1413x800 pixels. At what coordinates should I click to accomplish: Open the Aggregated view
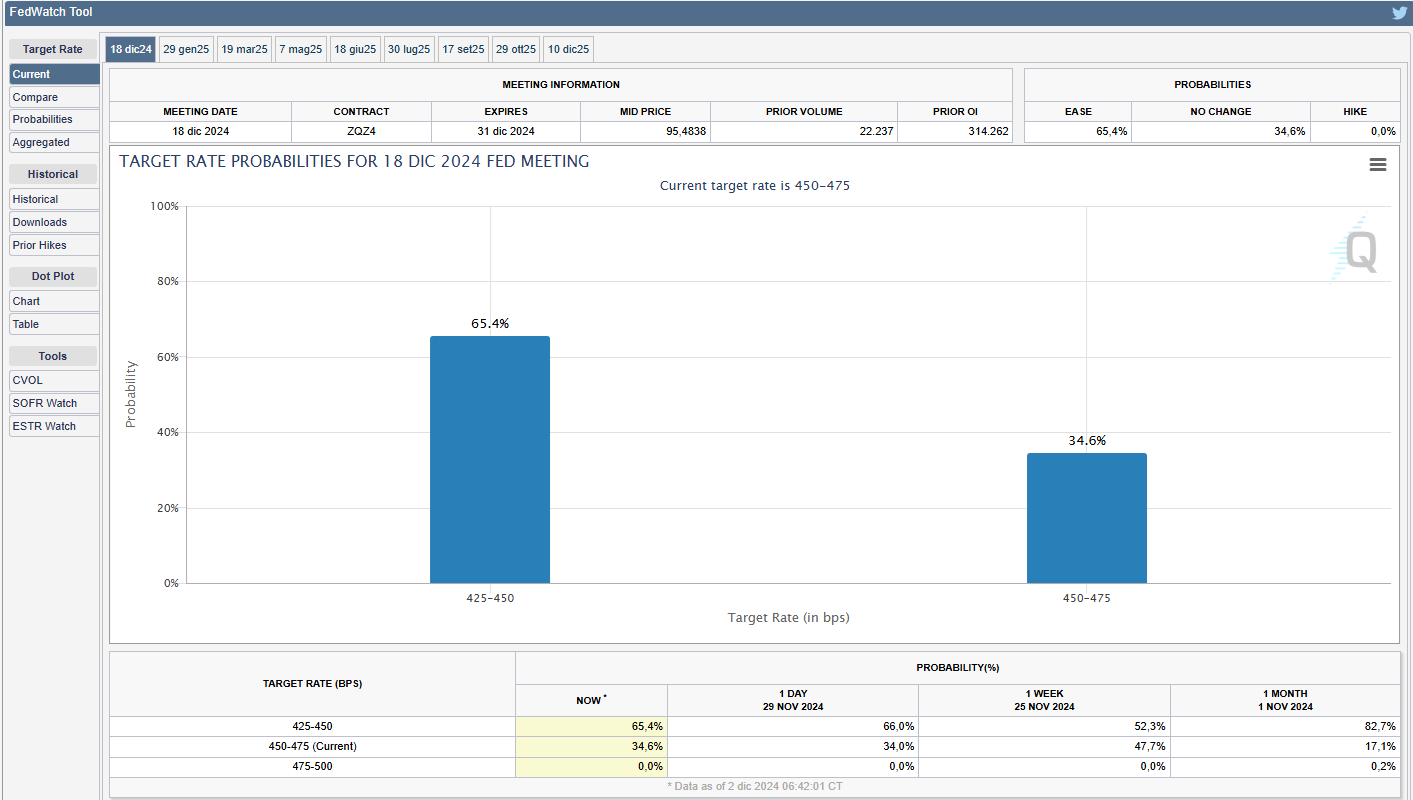[x=54, y=142]
